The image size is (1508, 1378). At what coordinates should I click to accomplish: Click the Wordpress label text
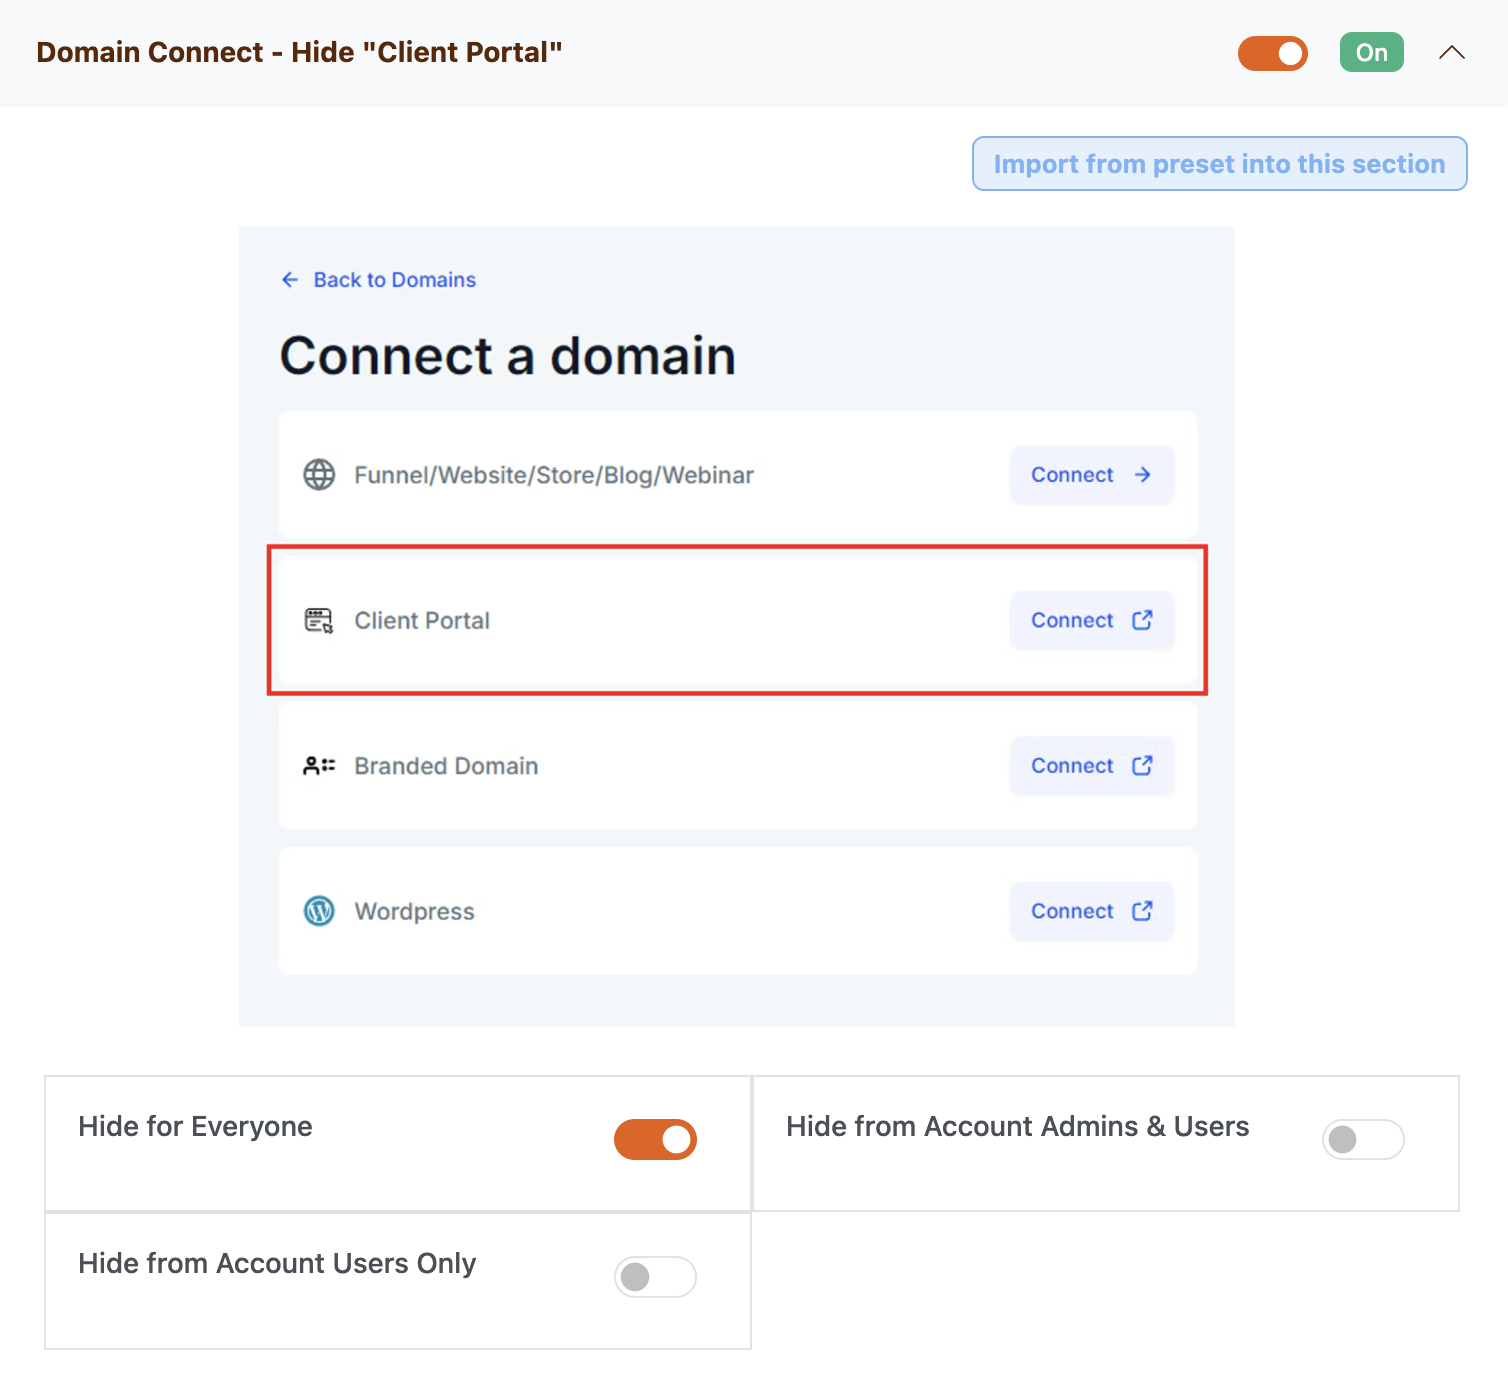pos(414,912)
